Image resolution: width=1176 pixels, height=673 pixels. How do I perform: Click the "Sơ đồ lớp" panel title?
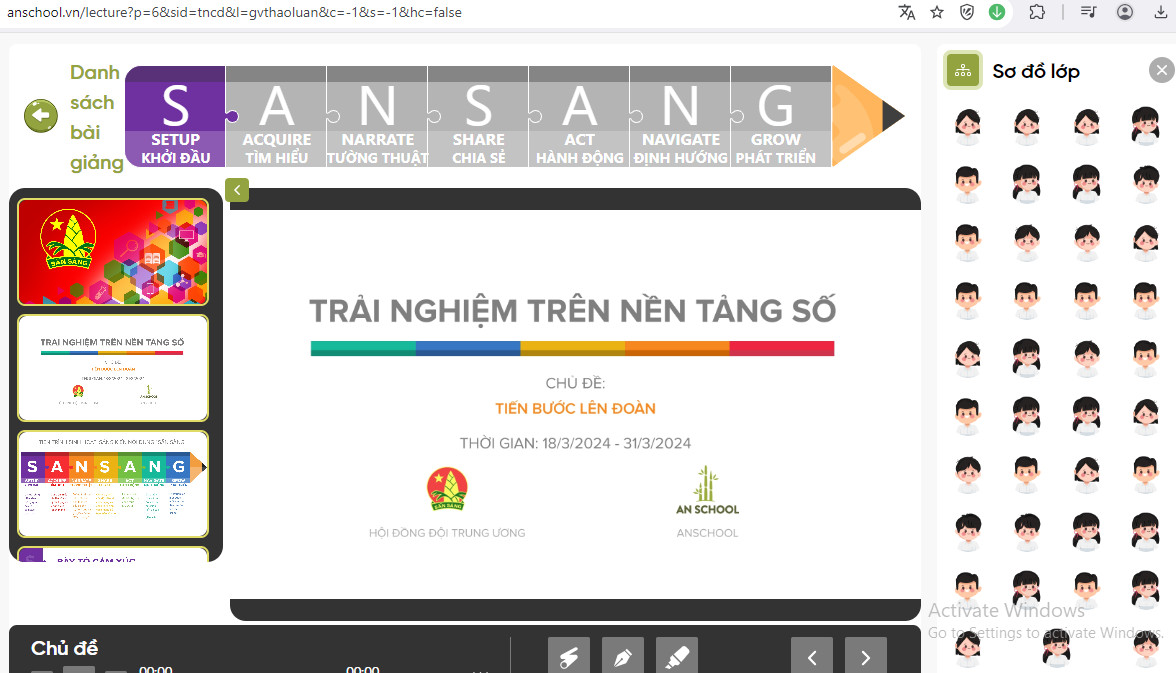coord(1036,71)
